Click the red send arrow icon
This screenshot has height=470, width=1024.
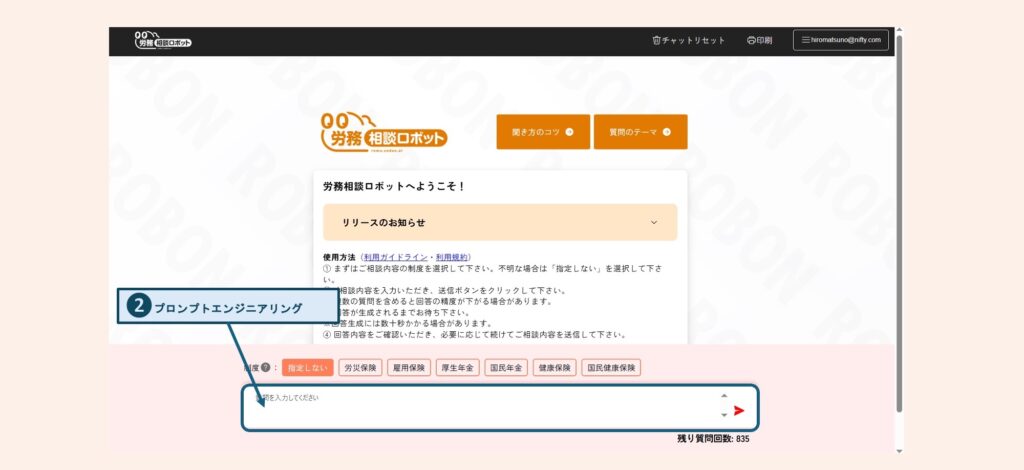739,411
